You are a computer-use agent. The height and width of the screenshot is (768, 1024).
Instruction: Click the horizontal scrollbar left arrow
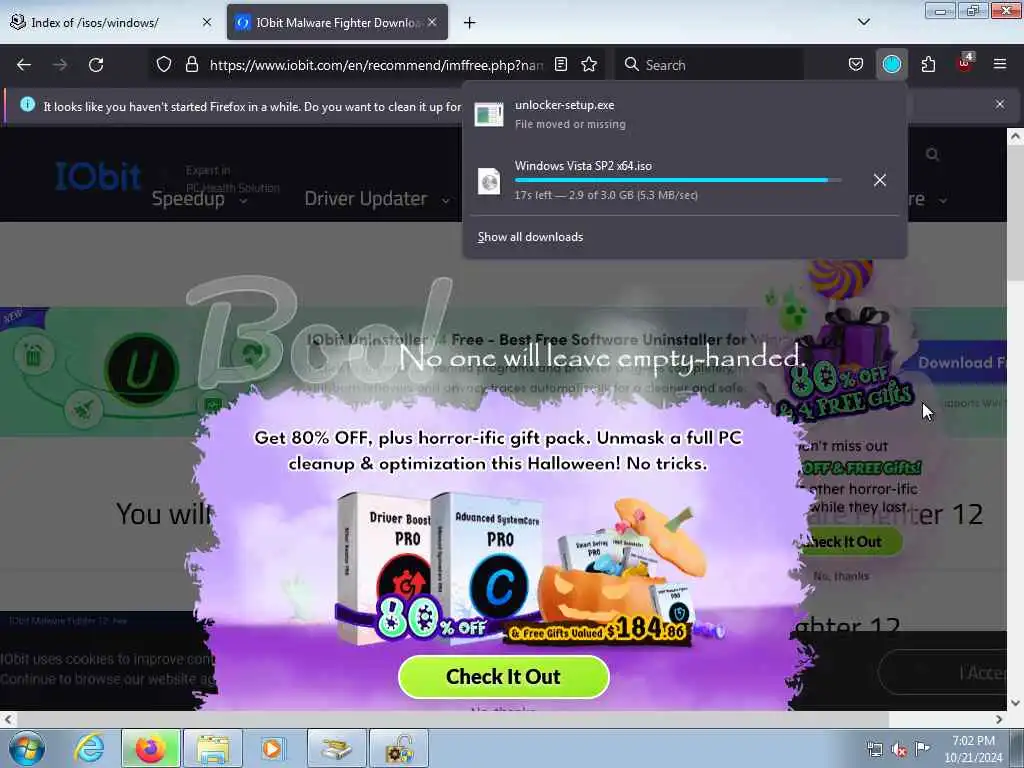click(x=7, y=719)
